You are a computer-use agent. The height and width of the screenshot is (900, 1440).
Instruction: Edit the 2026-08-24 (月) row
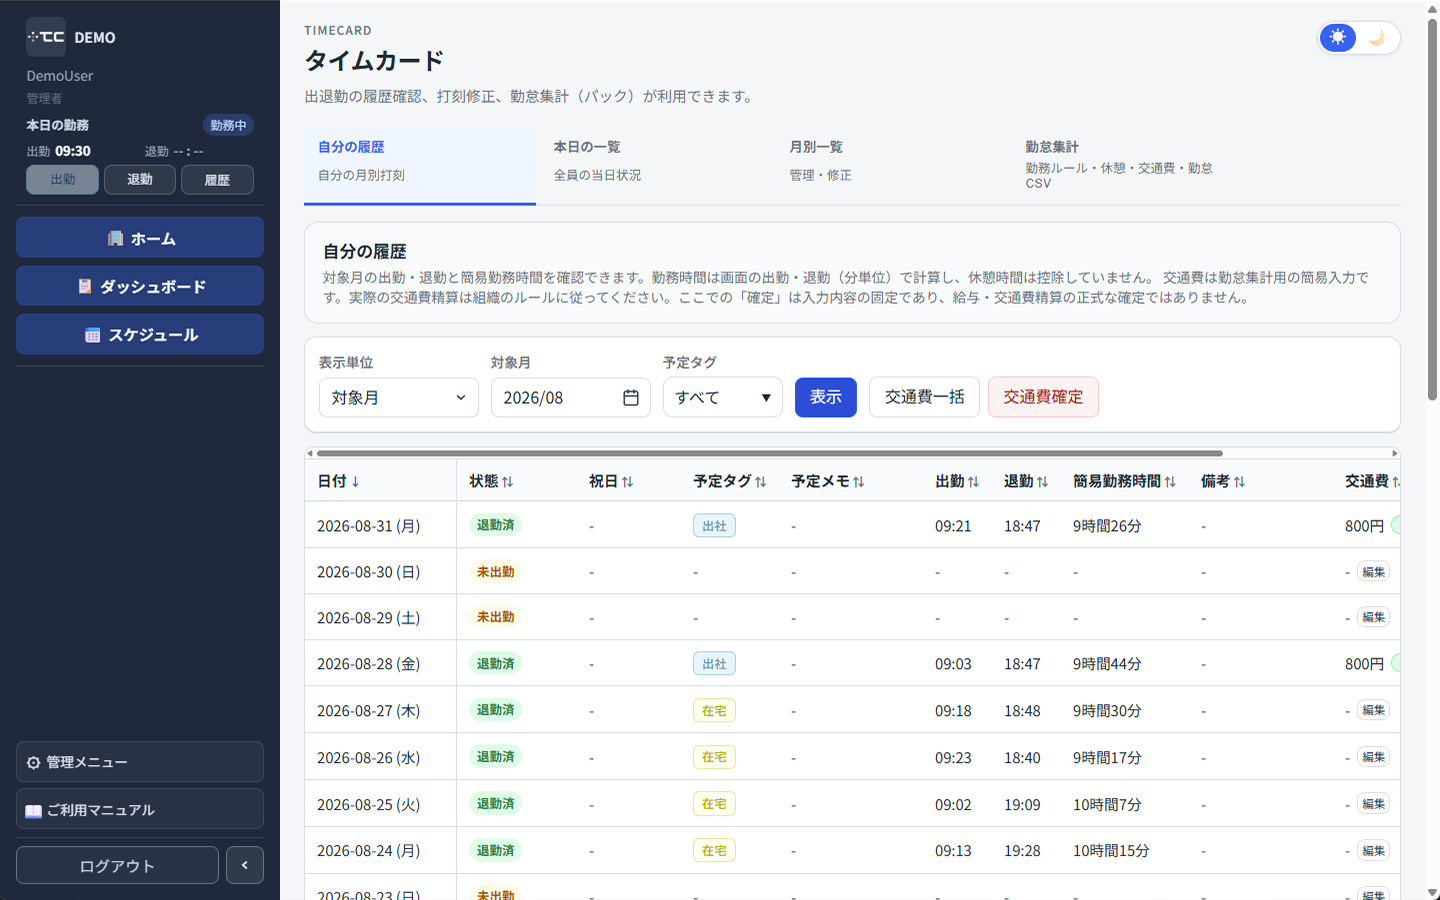1373,851
